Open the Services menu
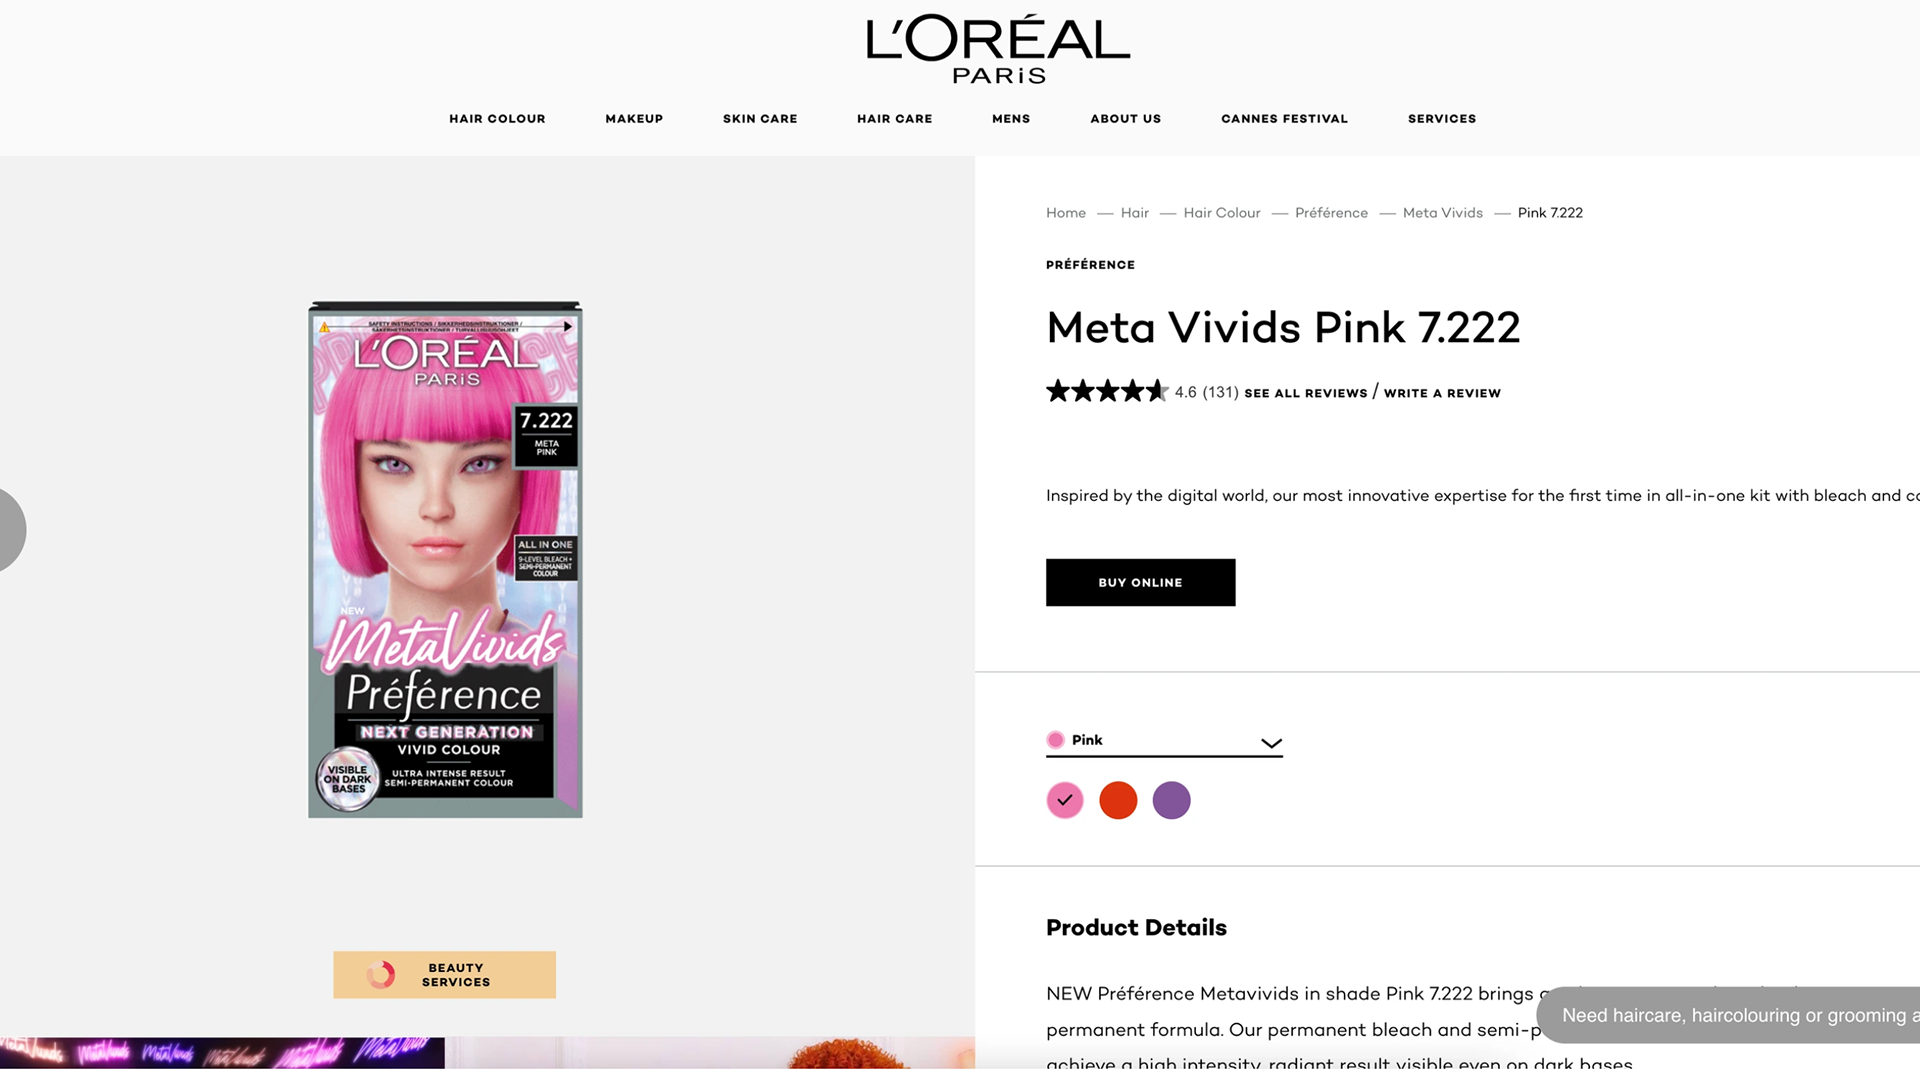This screenshot has width=1920, height=1081. (x=1442, y=119)
